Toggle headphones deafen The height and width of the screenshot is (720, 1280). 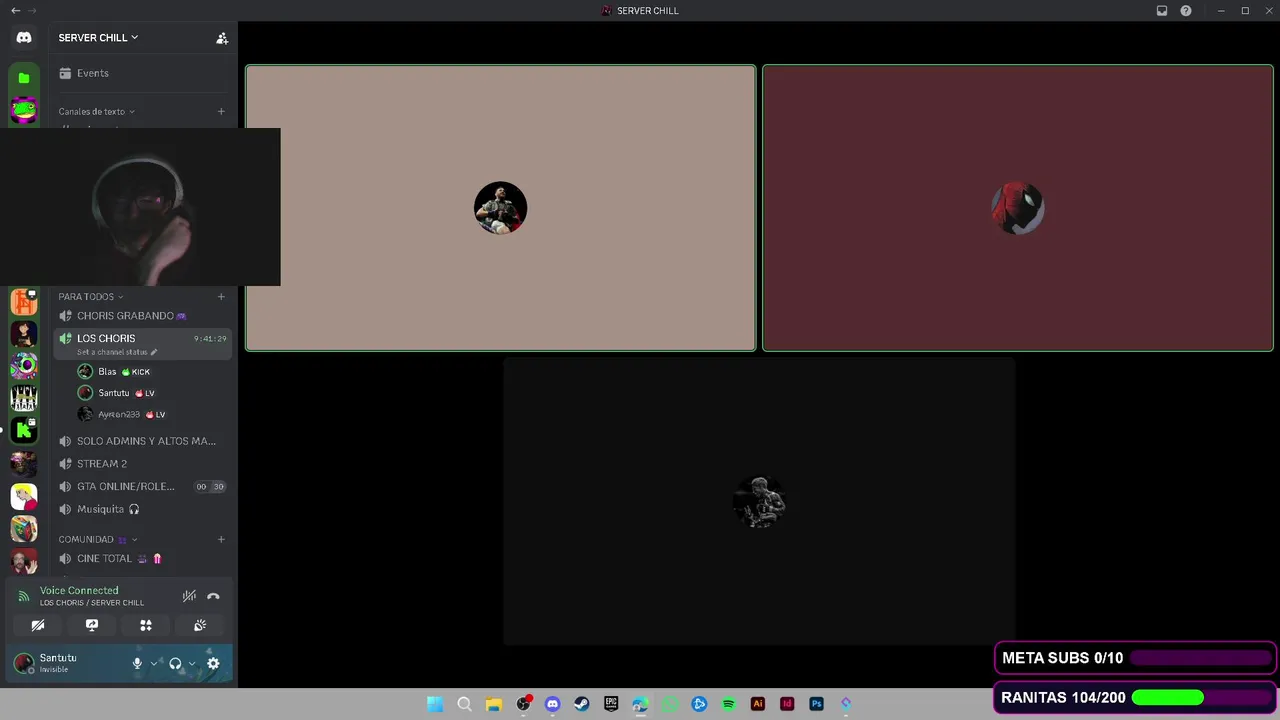pos(175,663)
